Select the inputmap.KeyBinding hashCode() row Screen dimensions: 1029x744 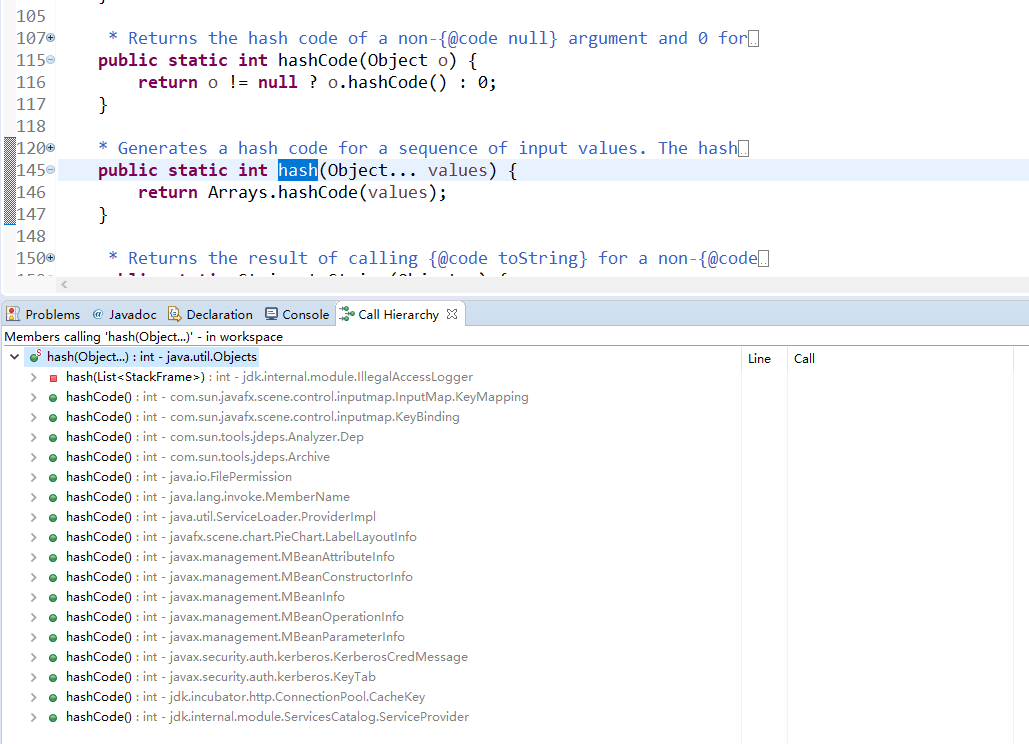pyautogui.click(x=254, y=417)
